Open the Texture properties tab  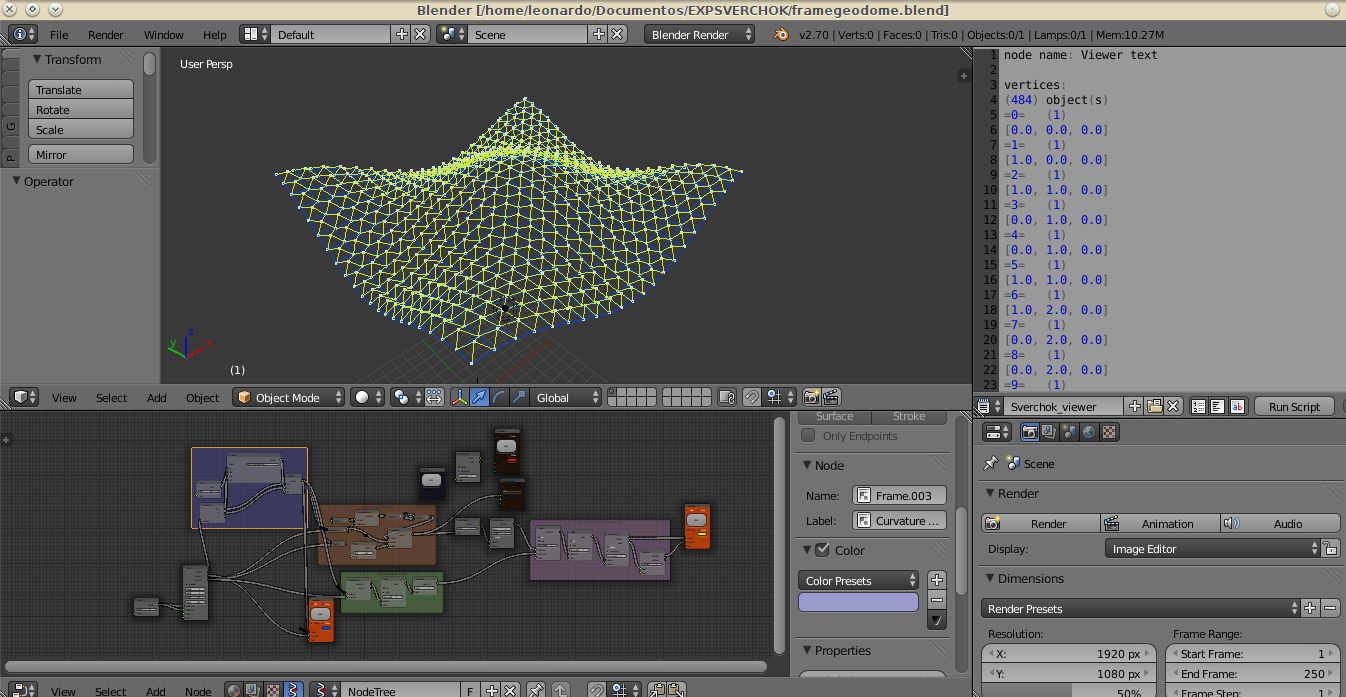coord(1110,432)
